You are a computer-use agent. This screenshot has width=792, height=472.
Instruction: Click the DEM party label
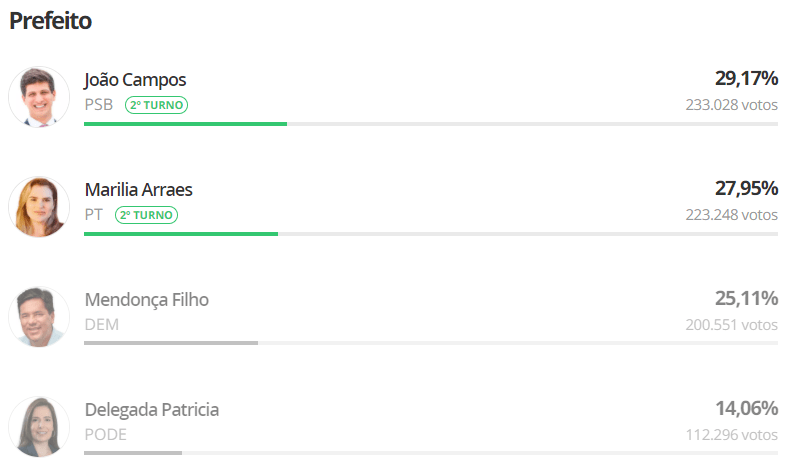102,324
